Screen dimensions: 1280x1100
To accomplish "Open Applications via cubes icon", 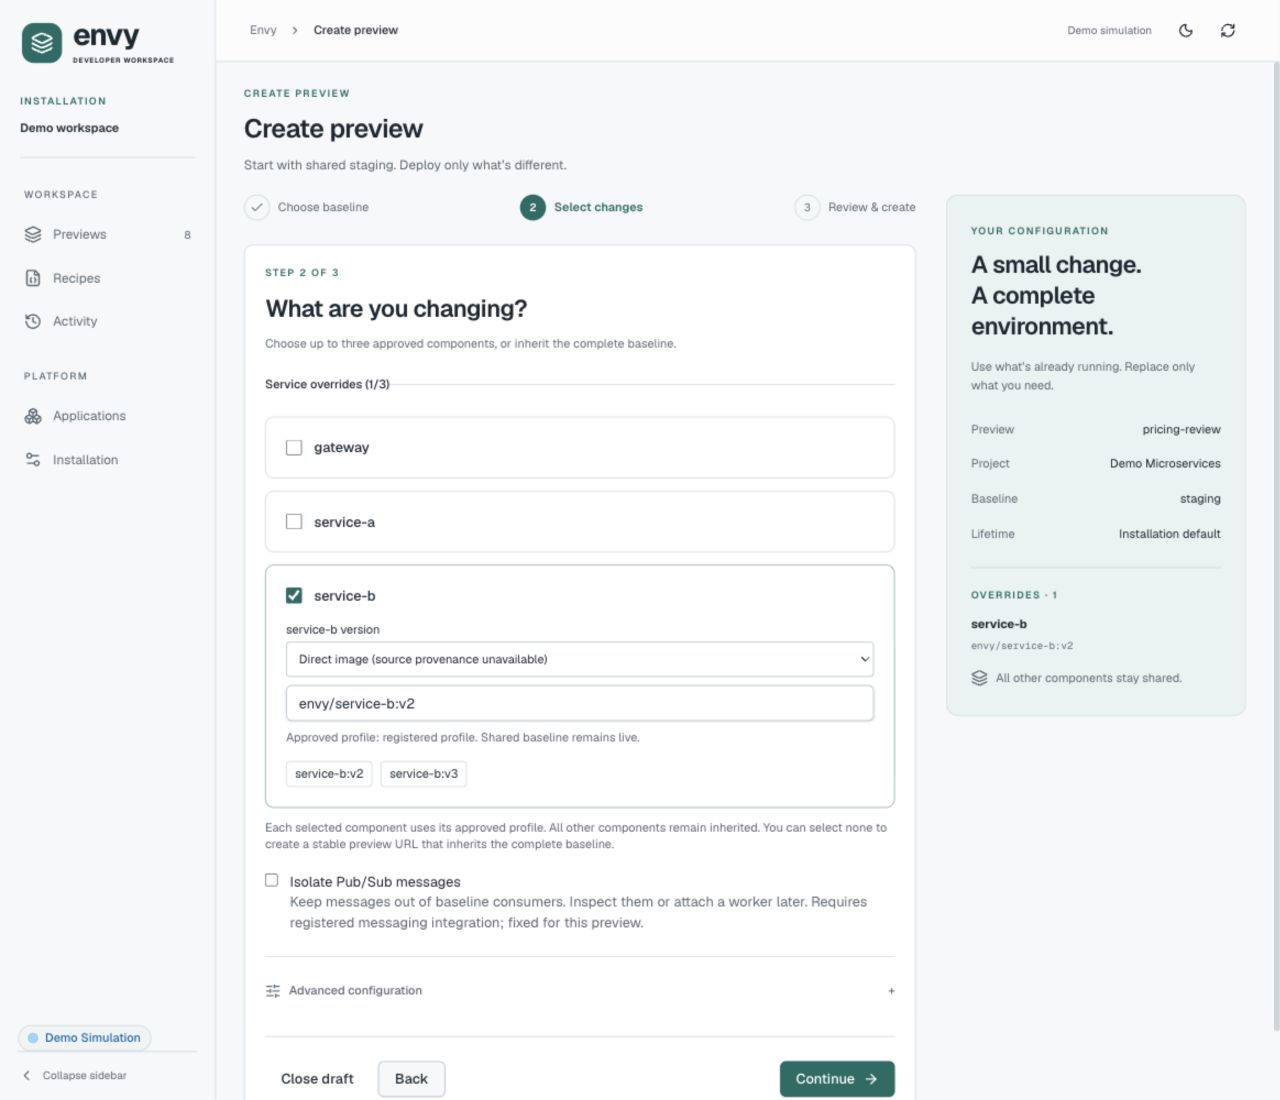I will [33, 416].
